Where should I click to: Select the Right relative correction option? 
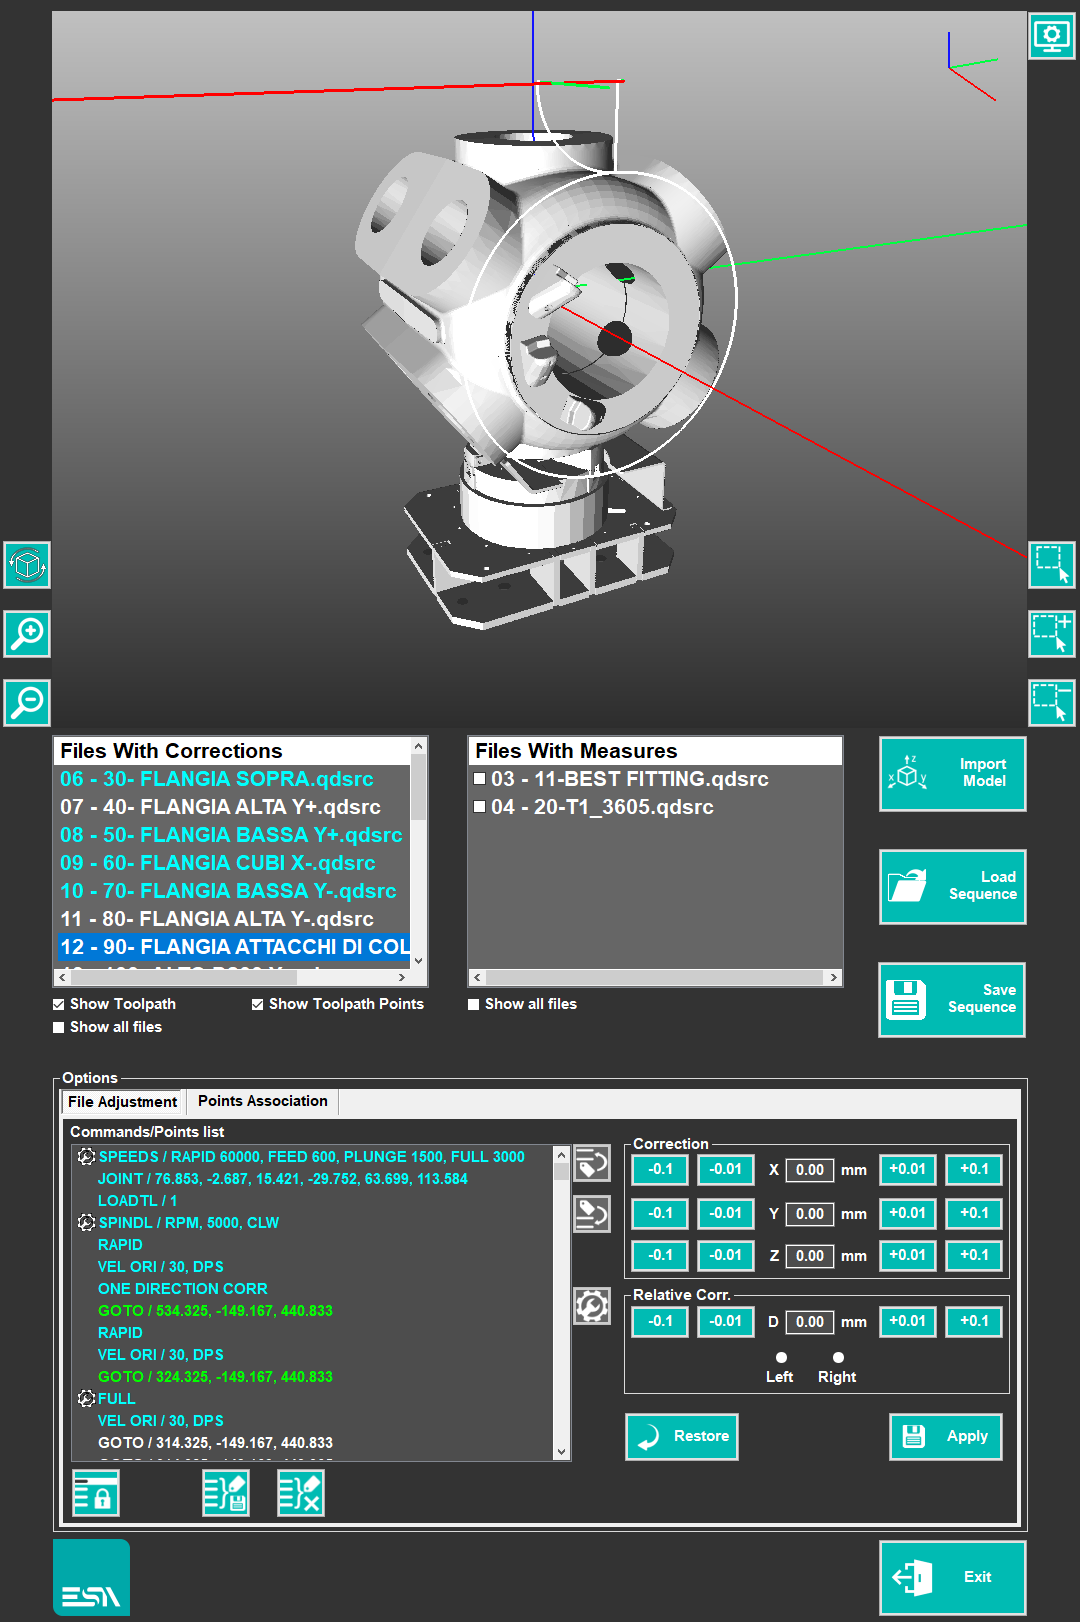(x=838, y=1358)
